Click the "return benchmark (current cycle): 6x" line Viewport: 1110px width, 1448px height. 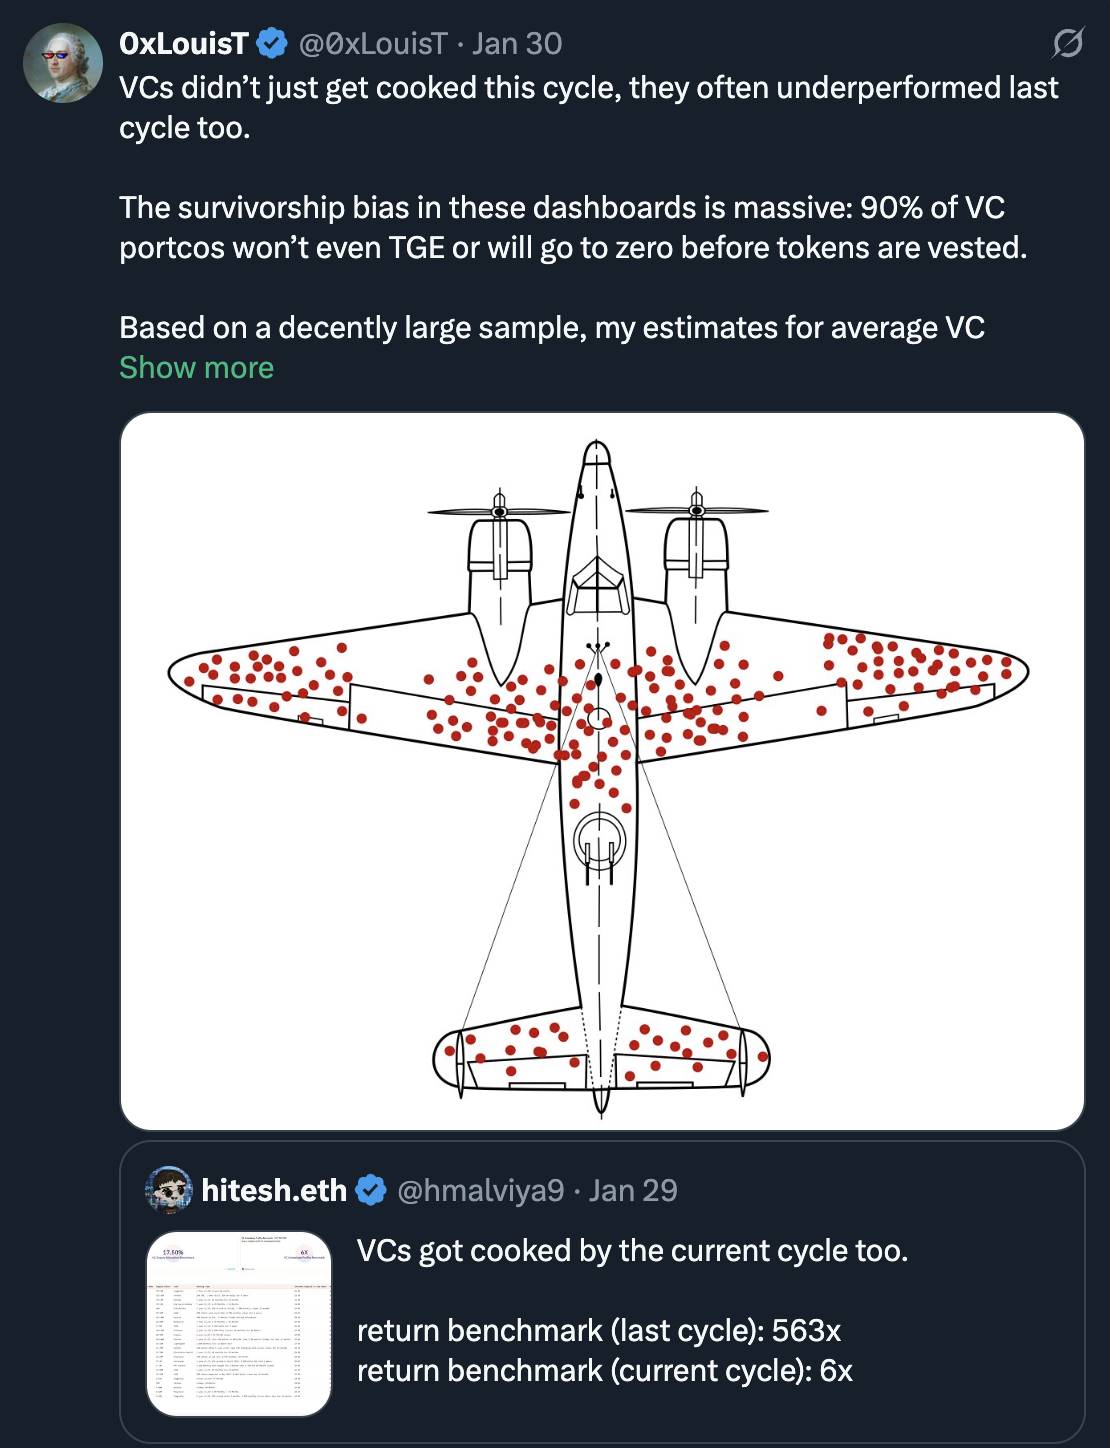pyautogui.click(x=604, y=1371)
